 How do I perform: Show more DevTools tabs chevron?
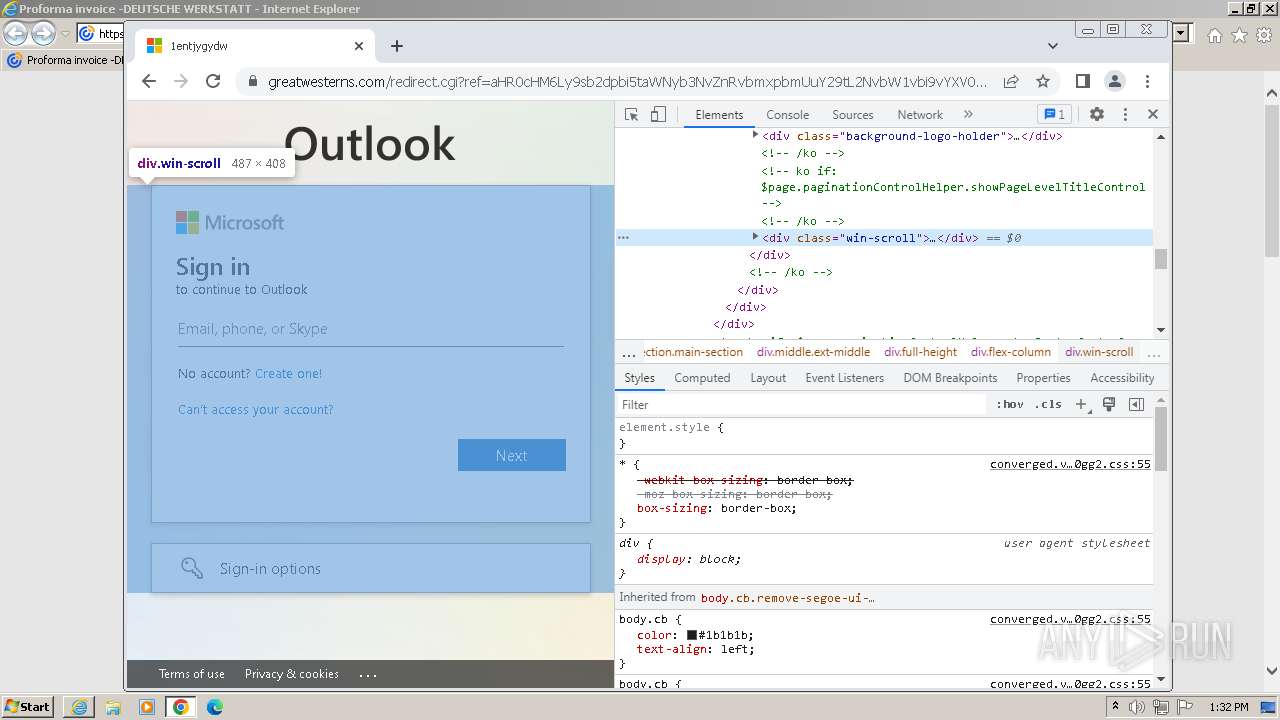coord(968,114)
